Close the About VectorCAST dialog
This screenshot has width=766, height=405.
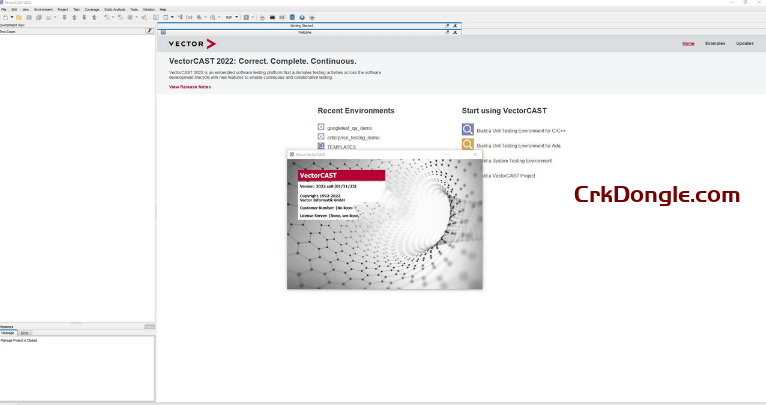point(476,154)
